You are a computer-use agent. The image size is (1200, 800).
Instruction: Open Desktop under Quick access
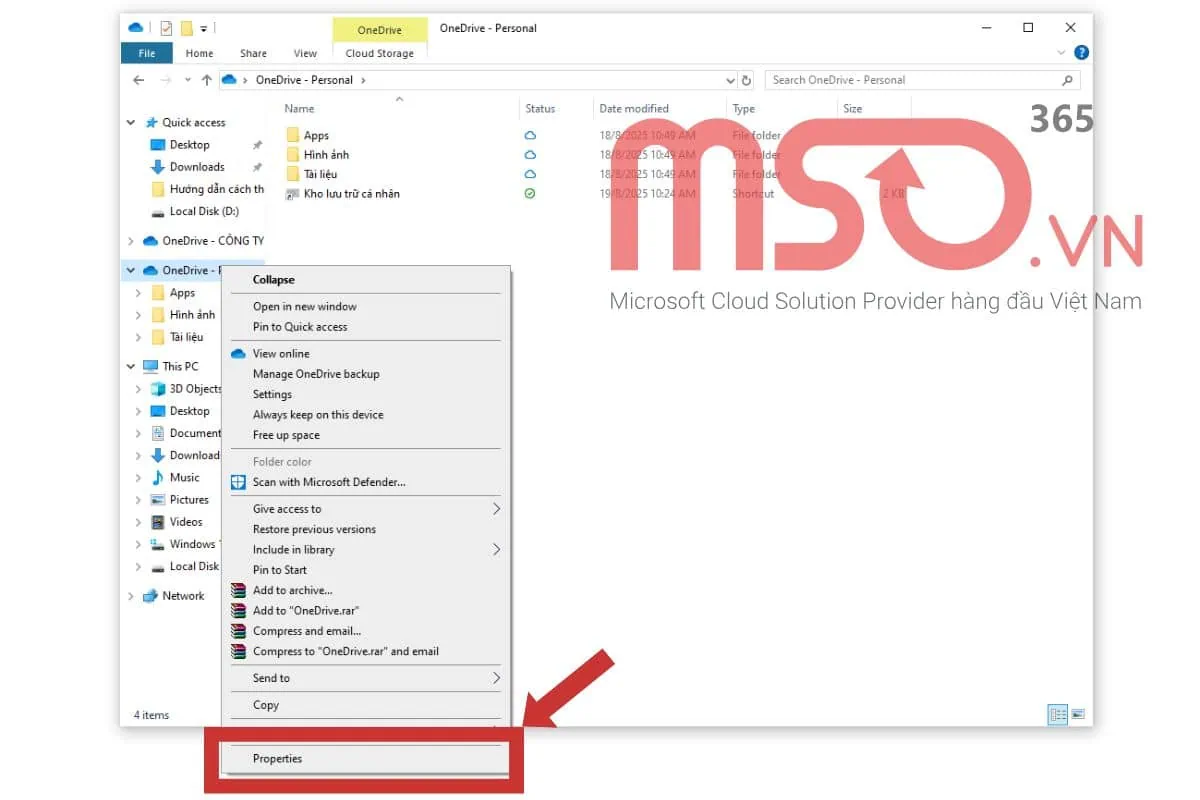(189, 145)
